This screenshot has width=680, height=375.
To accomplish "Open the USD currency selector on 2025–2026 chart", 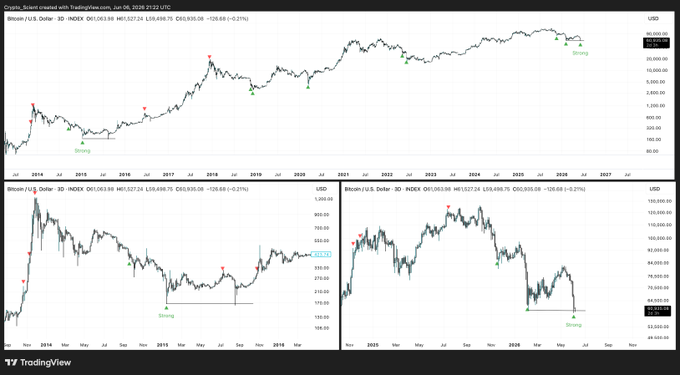I will click(x=654, y=189).
